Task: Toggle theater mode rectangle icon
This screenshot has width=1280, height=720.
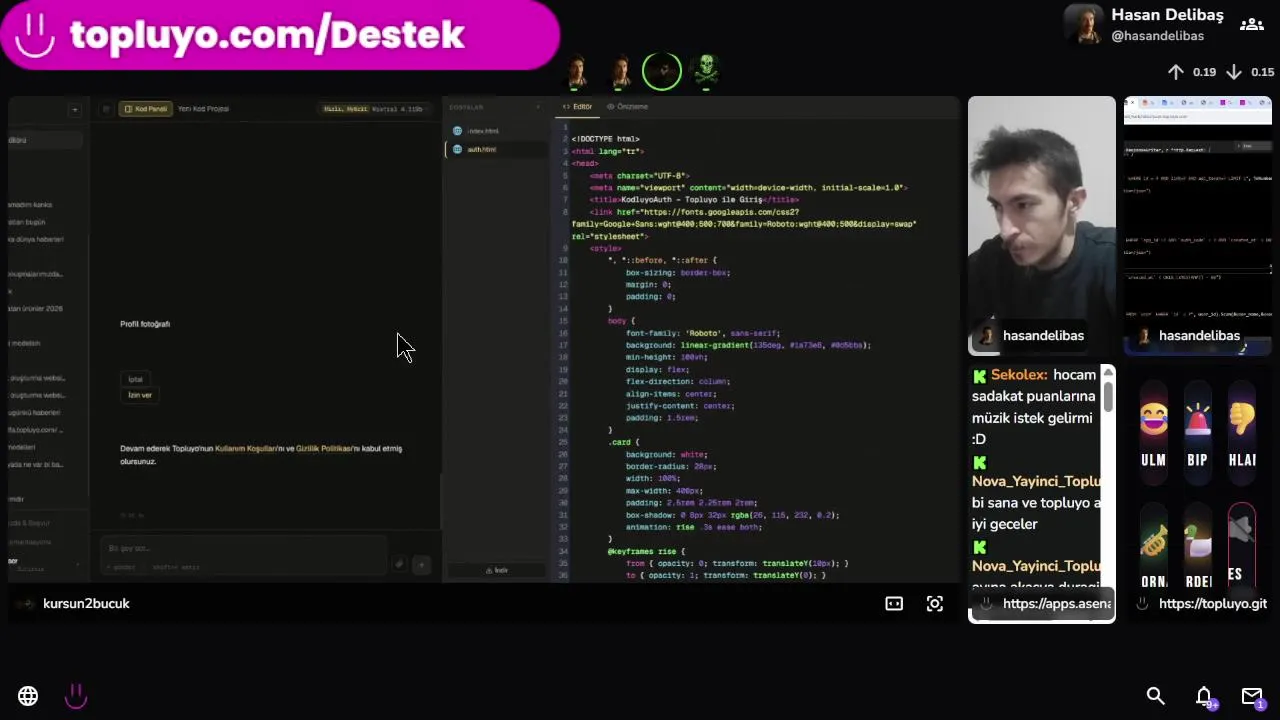Action: click(894, 604)
